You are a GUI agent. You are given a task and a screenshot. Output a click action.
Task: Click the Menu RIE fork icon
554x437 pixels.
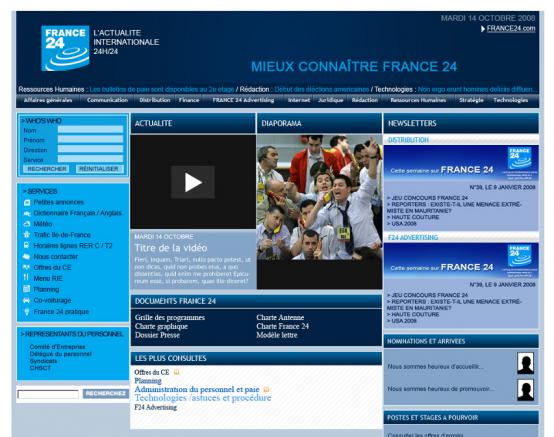coord(26,278)
